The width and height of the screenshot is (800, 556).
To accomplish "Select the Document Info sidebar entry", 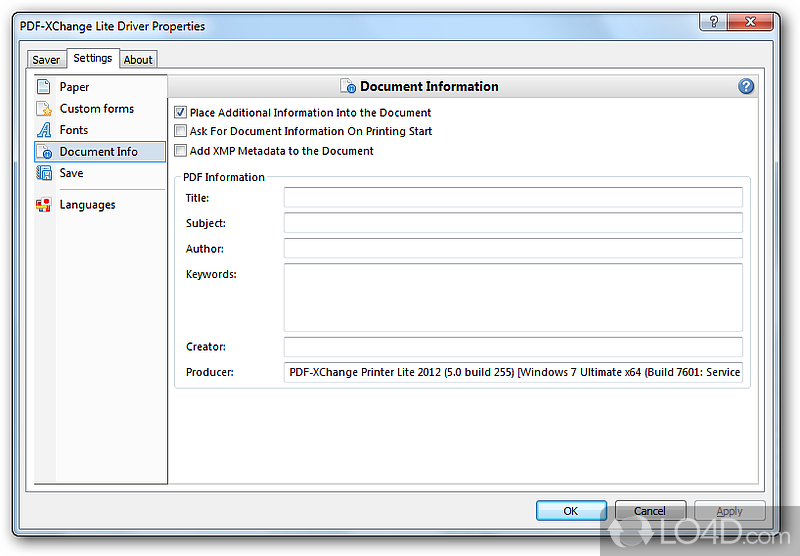I will coord(100,151).
